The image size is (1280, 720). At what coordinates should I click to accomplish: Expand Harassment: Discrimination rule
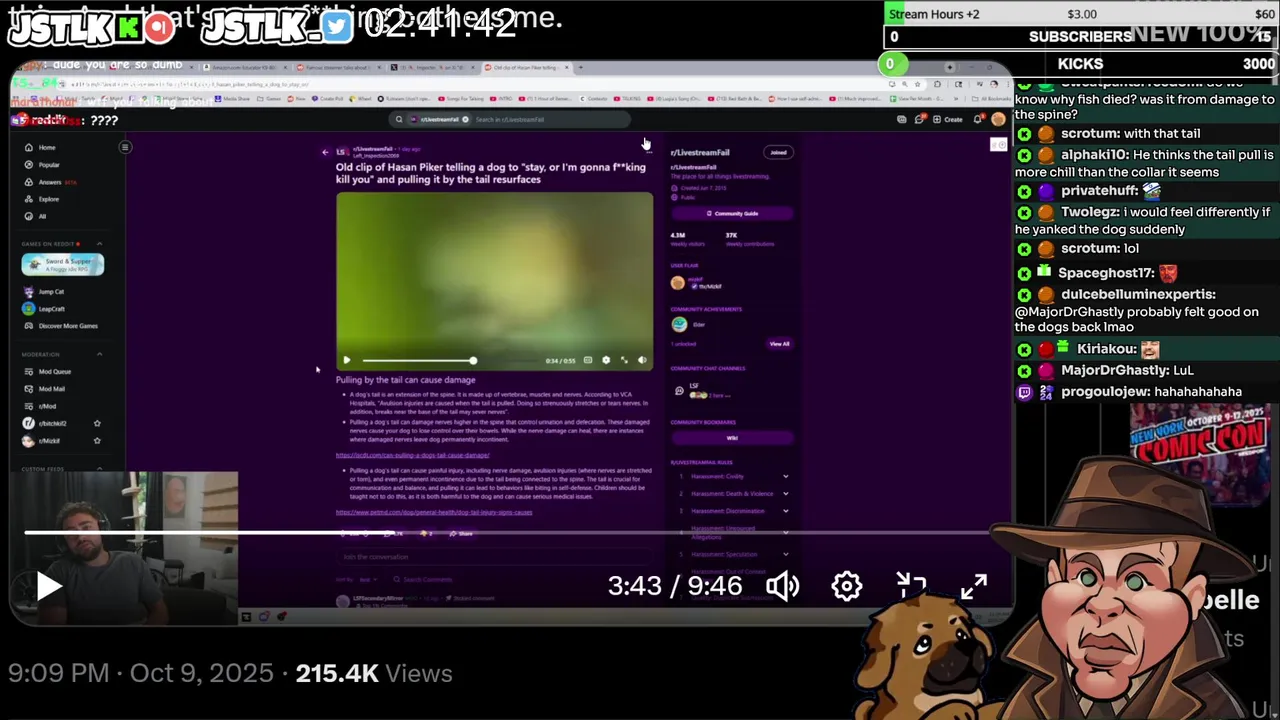point(732,511)
